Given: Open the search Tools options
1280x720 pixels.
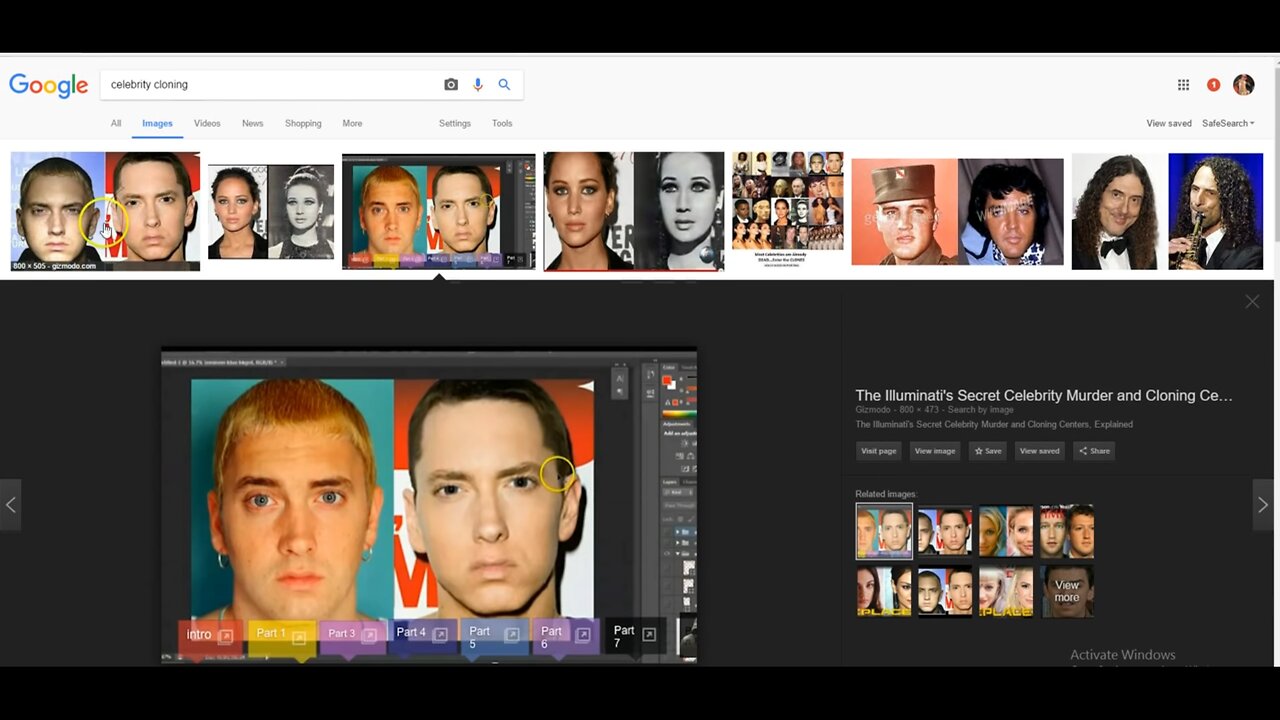Looking at the screenshot, I should tap(502, 123).
